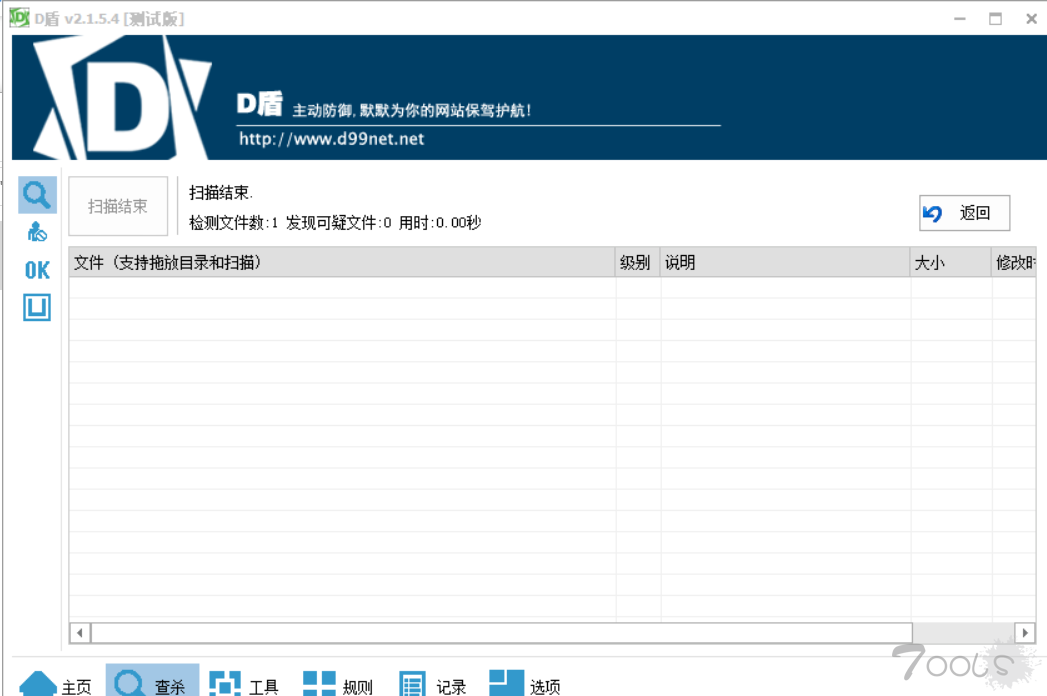Close the D盾 window
The image size is (1047, 696).
pyautogui.click(x=1032, y=19)
